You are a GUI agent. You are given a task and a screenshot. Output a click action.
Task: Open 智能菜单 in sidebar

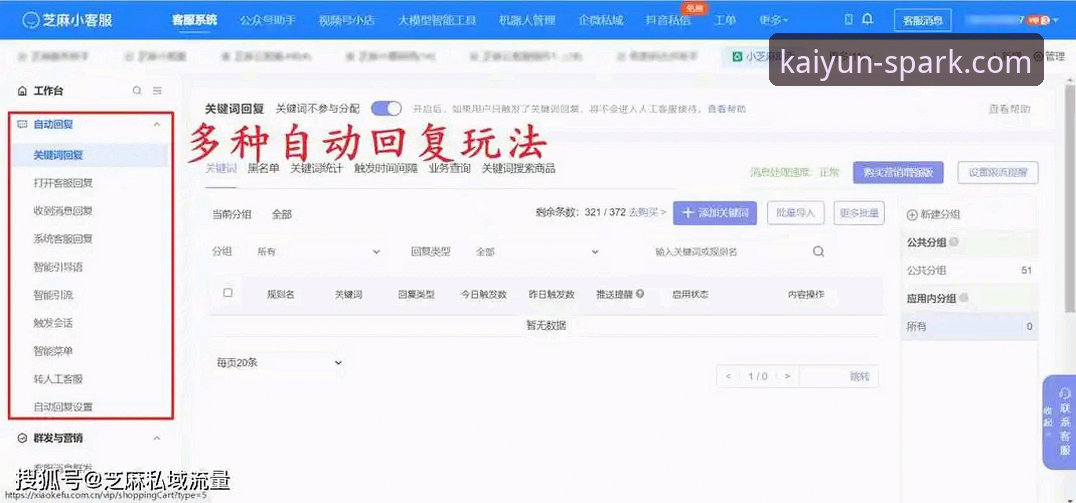tap(53, 351)
